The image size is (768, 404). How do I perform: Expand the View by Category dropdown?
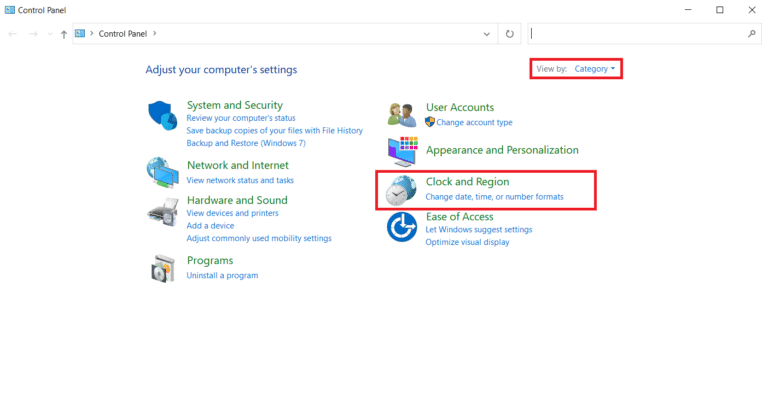tap(594, 69)
